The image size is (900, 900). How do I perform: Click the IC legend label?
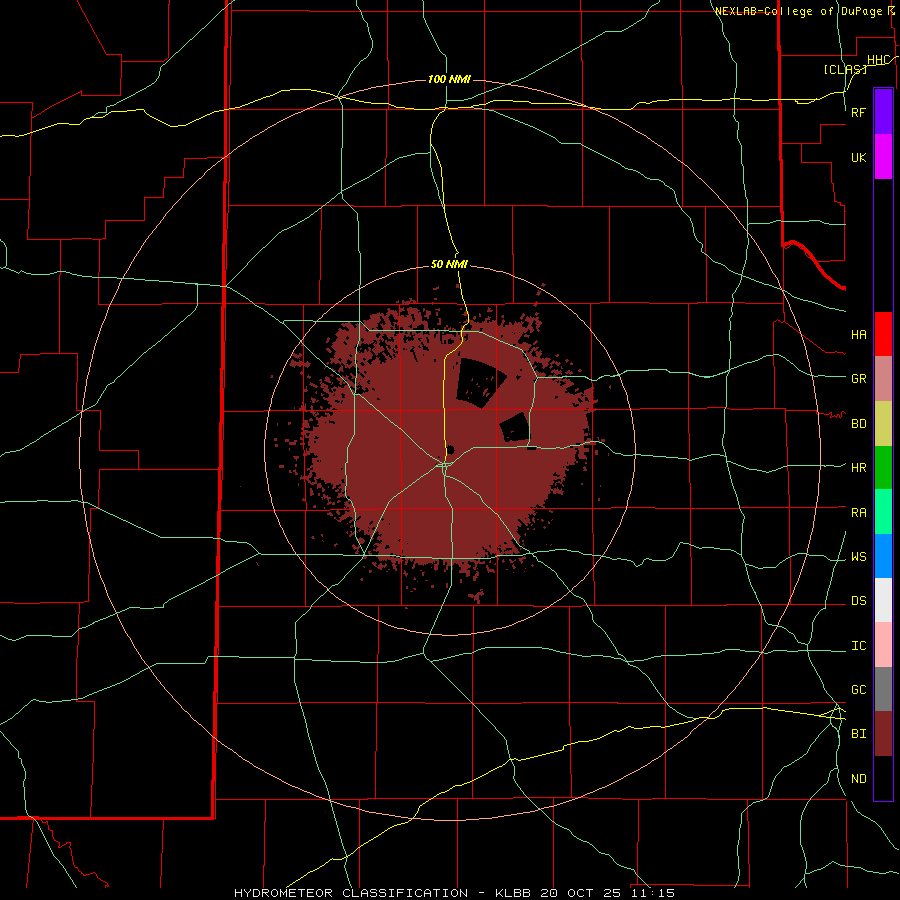pyautogui.click(x=859, y=646)
